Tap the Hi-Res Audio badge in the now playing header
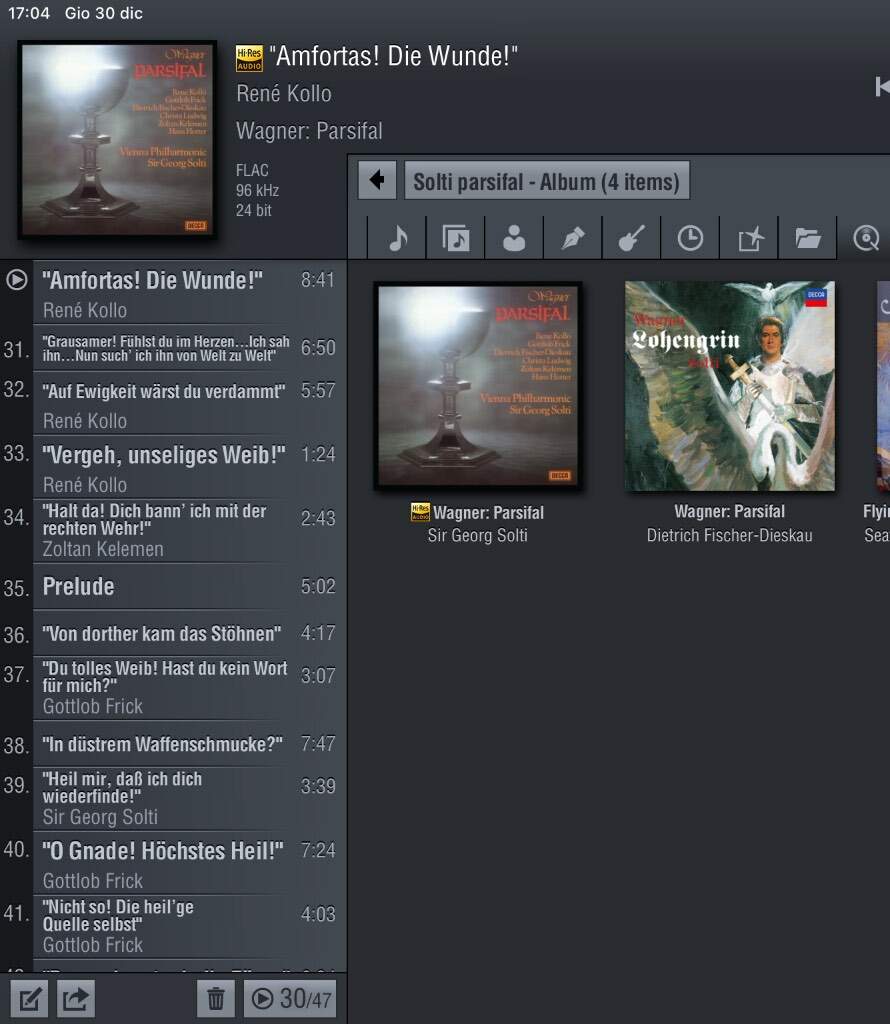This screenshot has width=890, height=1024. (x=249, y=58)
